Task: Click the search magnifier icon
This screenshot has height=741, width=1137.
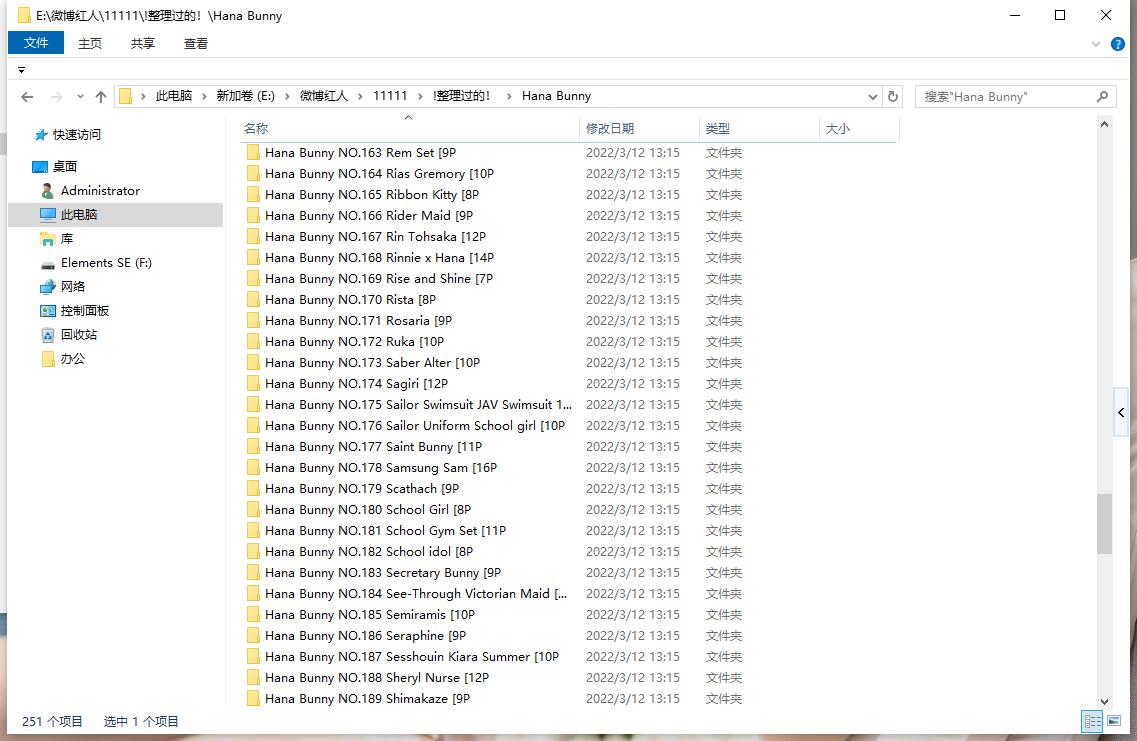Action: [x=1102, y=96]
